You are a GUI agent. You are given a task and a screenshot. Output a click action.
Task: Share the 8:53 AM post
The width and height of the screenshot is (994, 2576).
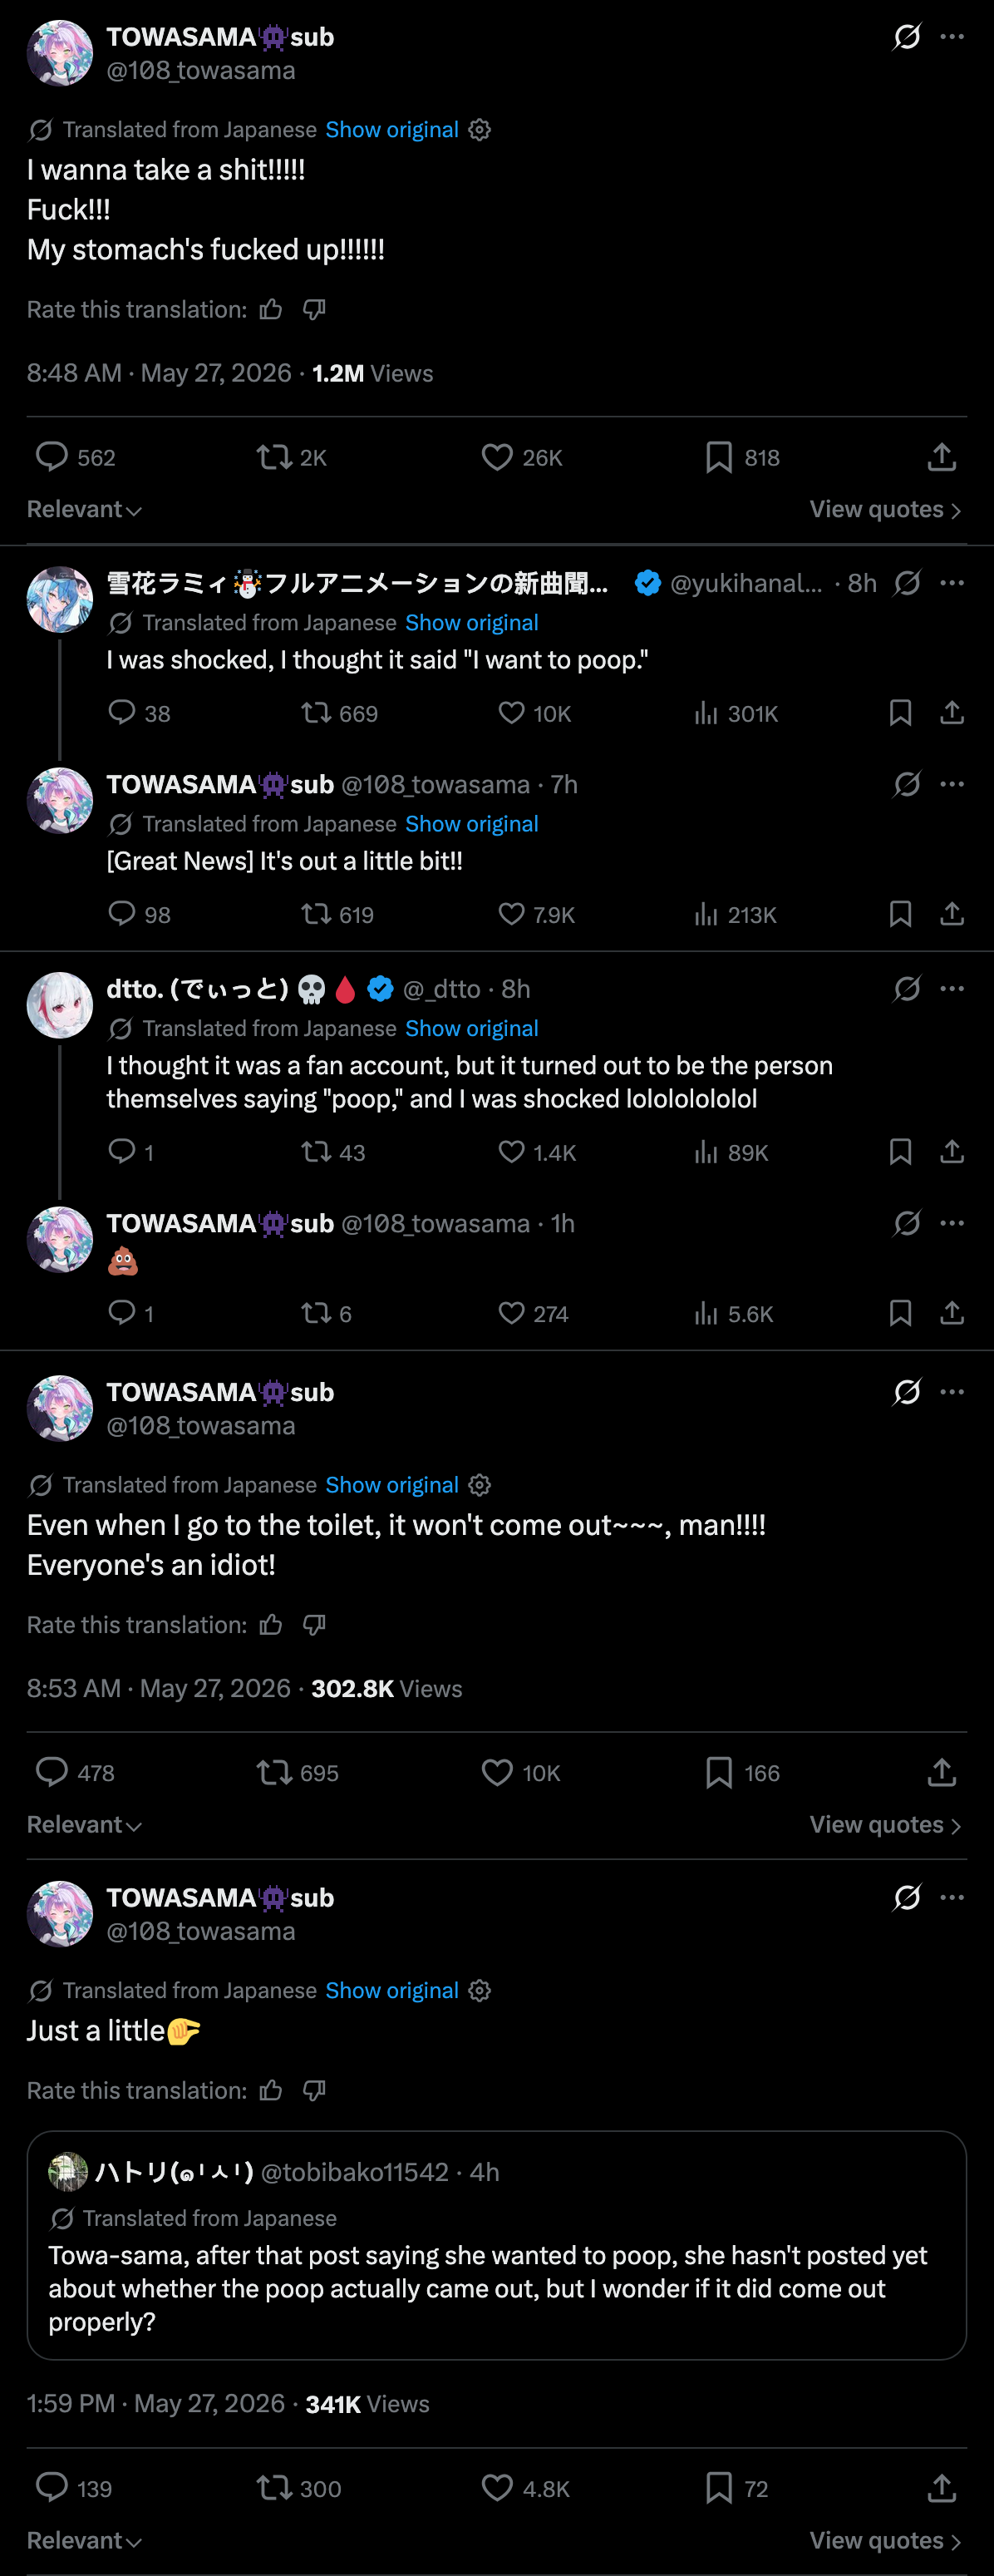[942, 1772]
